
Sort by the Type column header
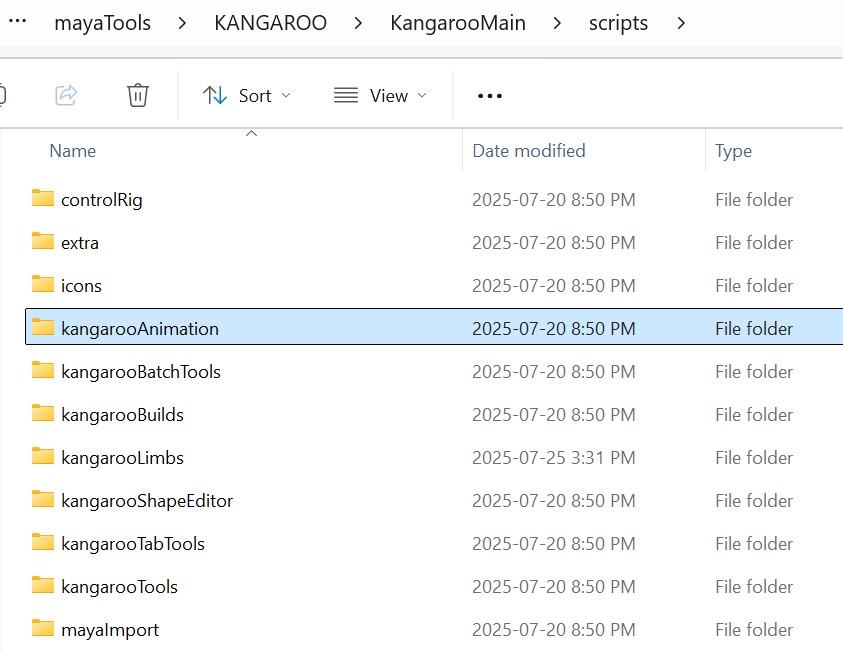[733, 151]
